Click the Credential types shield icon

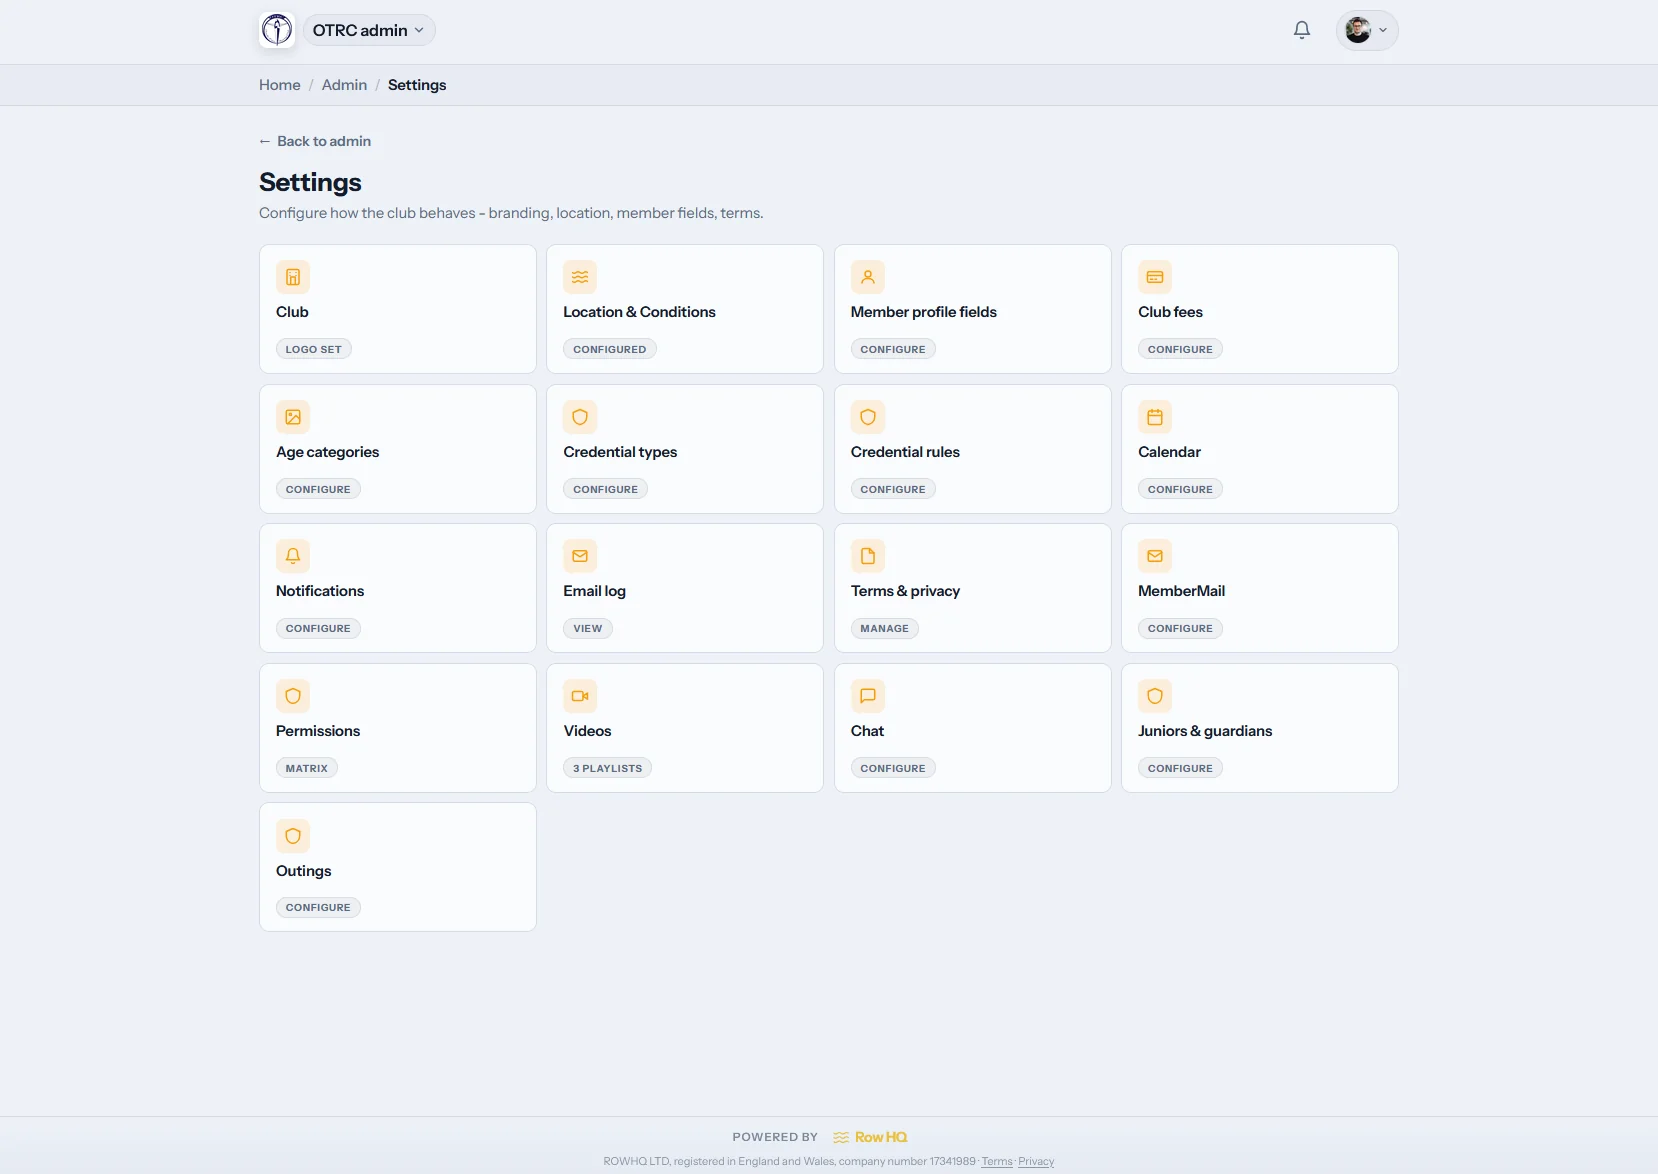click(x=580, y=417)
